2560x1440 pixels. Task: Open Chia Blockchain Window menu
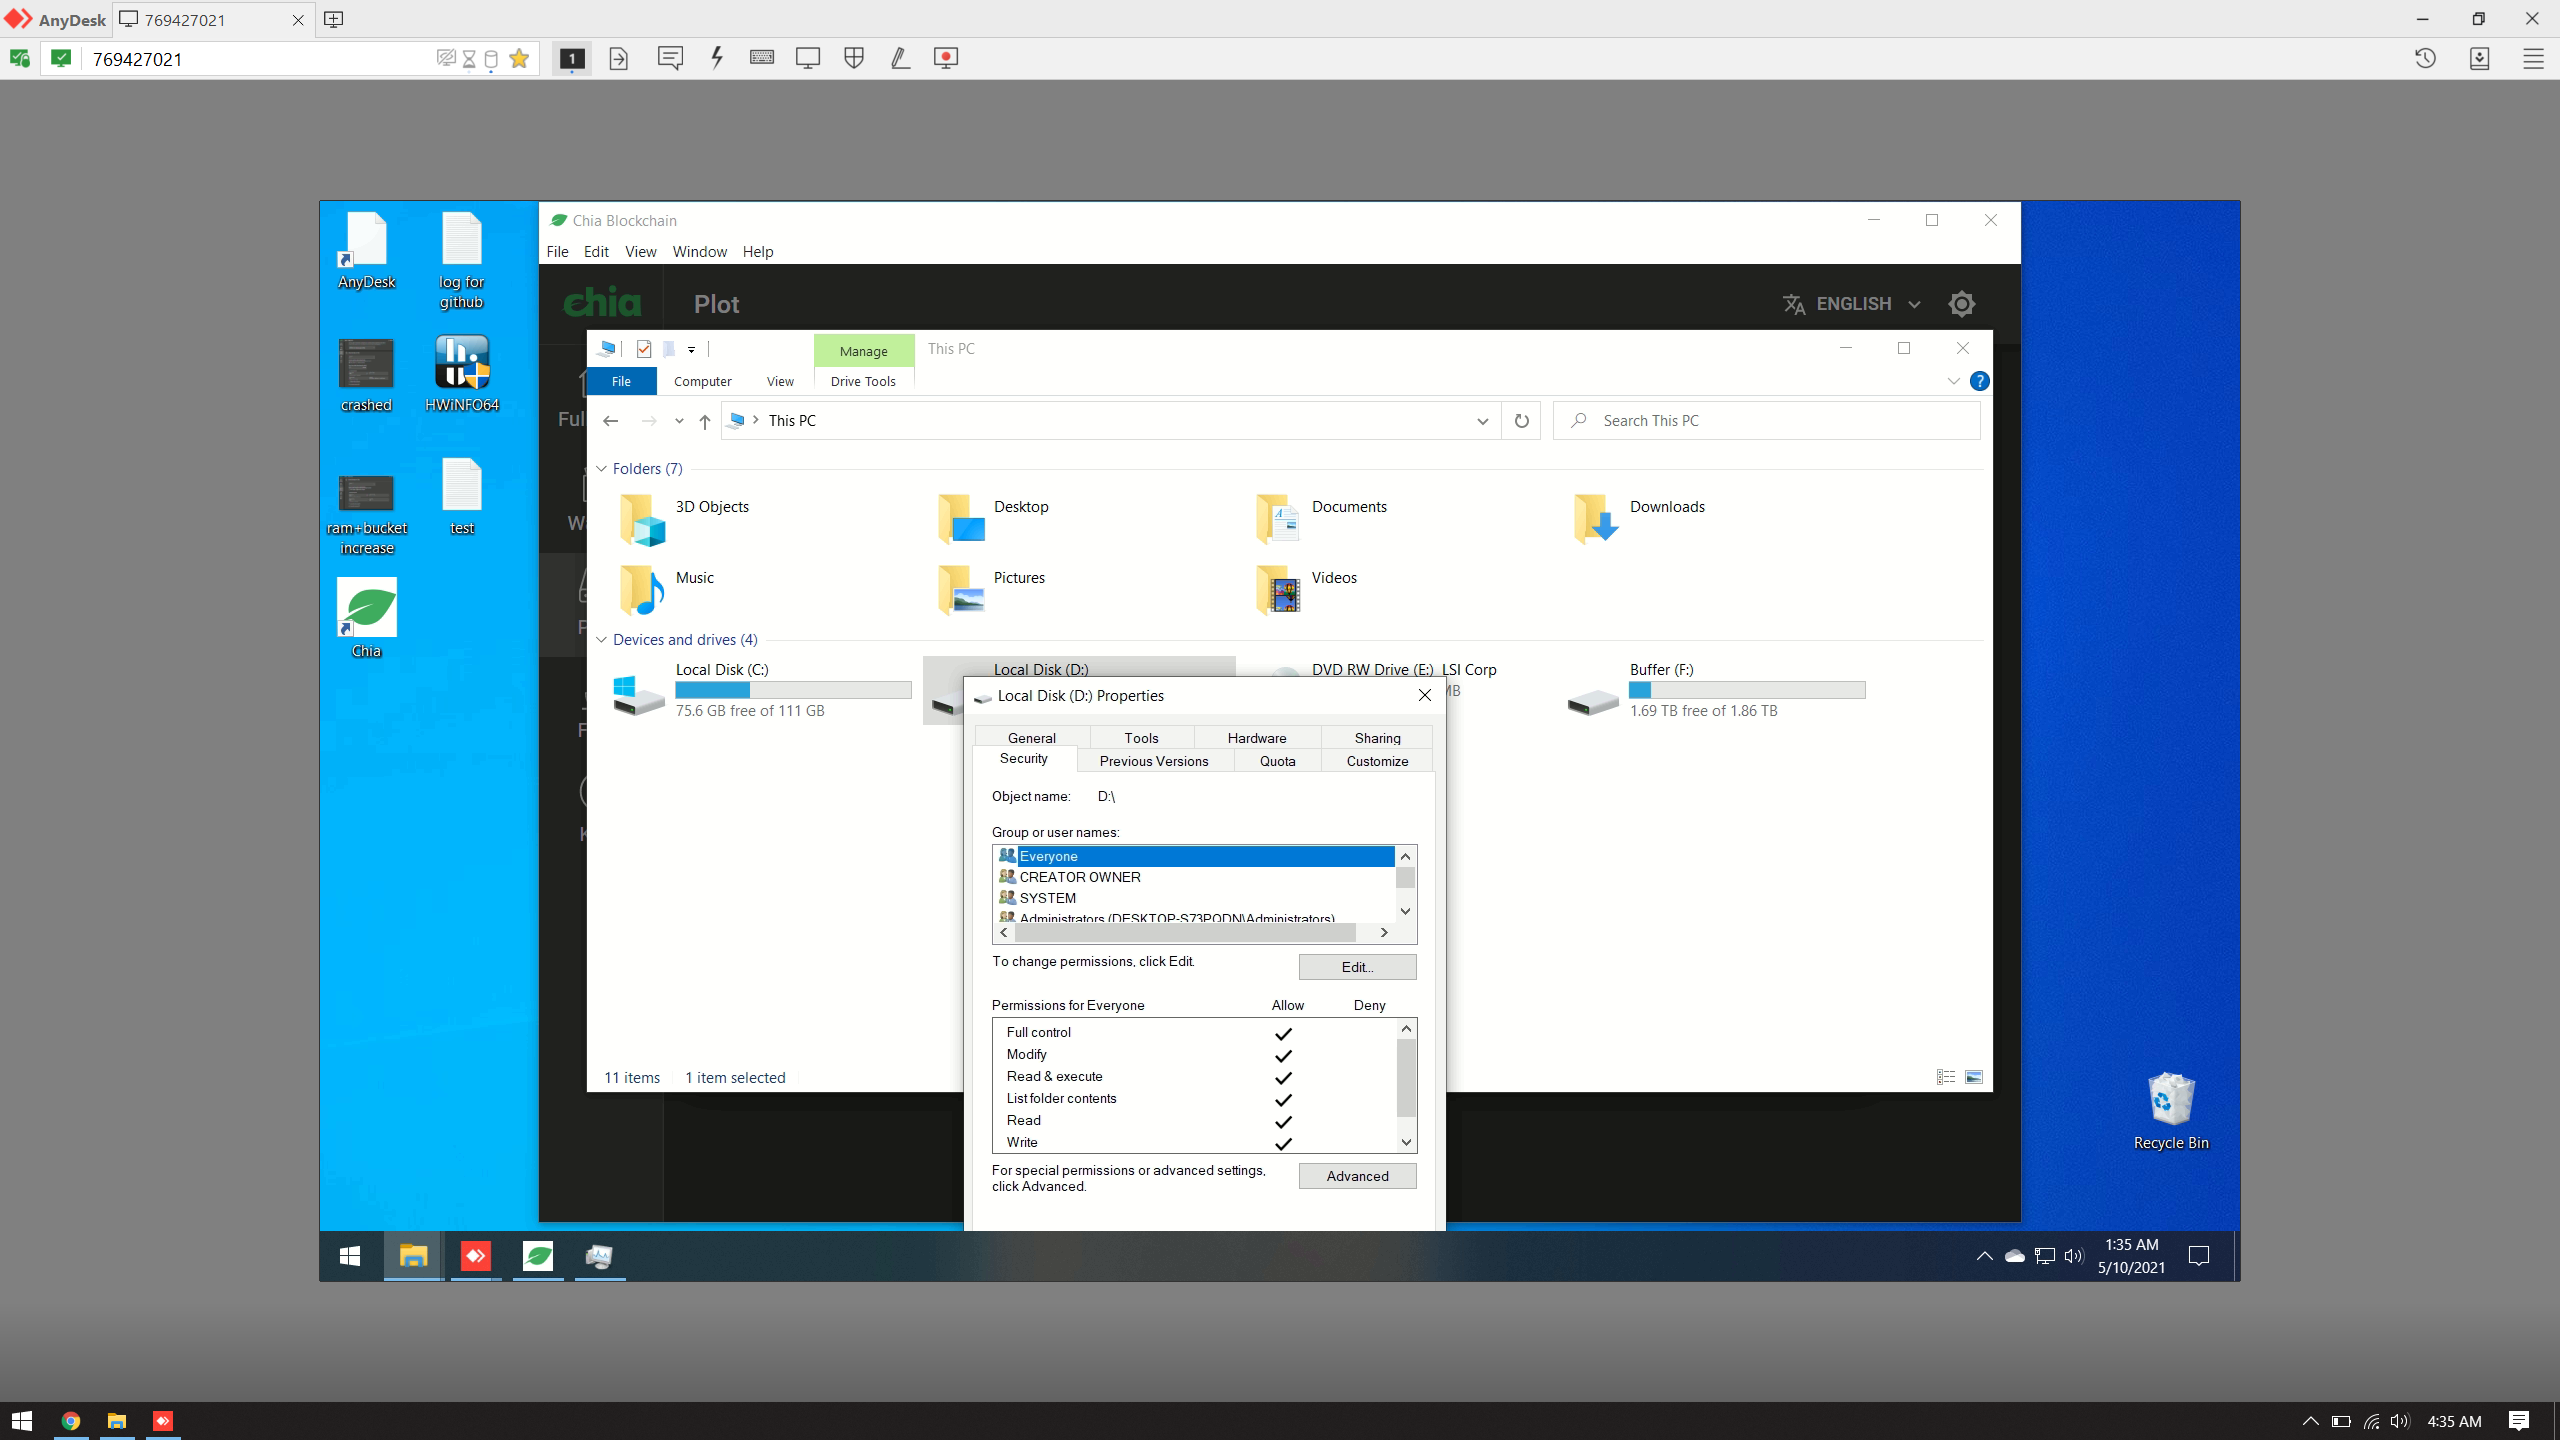pyautogui.click(x=699, y=252)
